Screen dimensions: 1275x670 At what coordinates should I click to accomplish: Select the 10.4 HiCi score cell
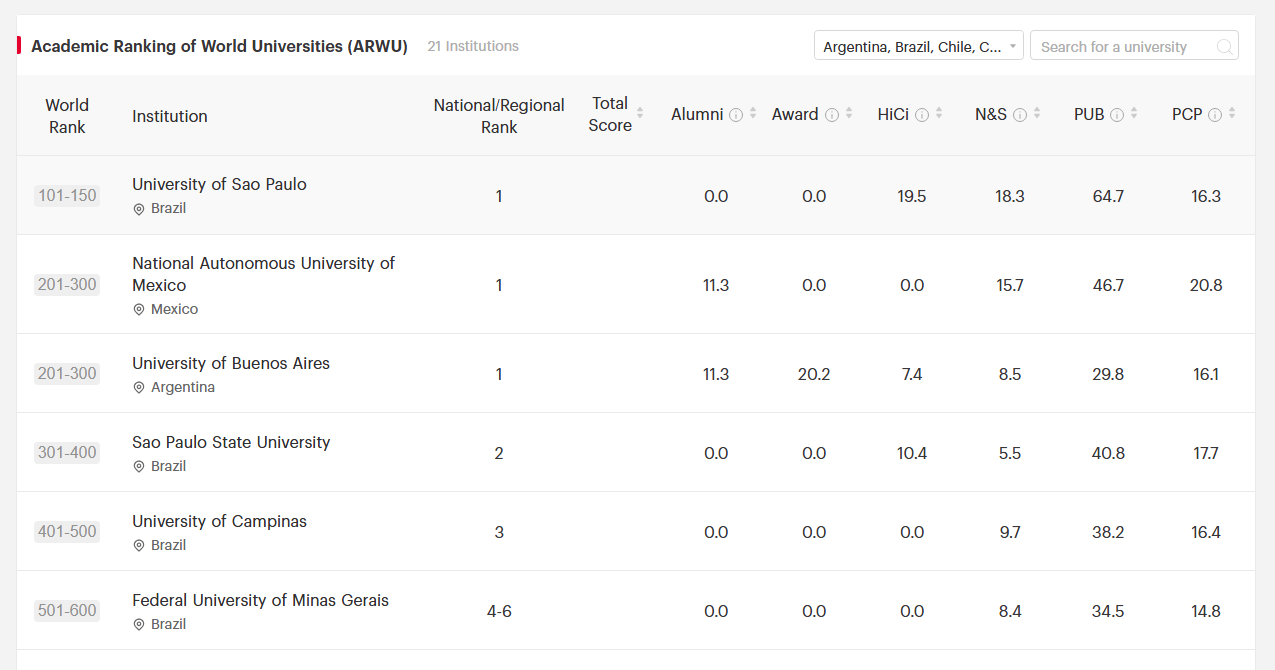pyautogui.click(x=912, y=453)
